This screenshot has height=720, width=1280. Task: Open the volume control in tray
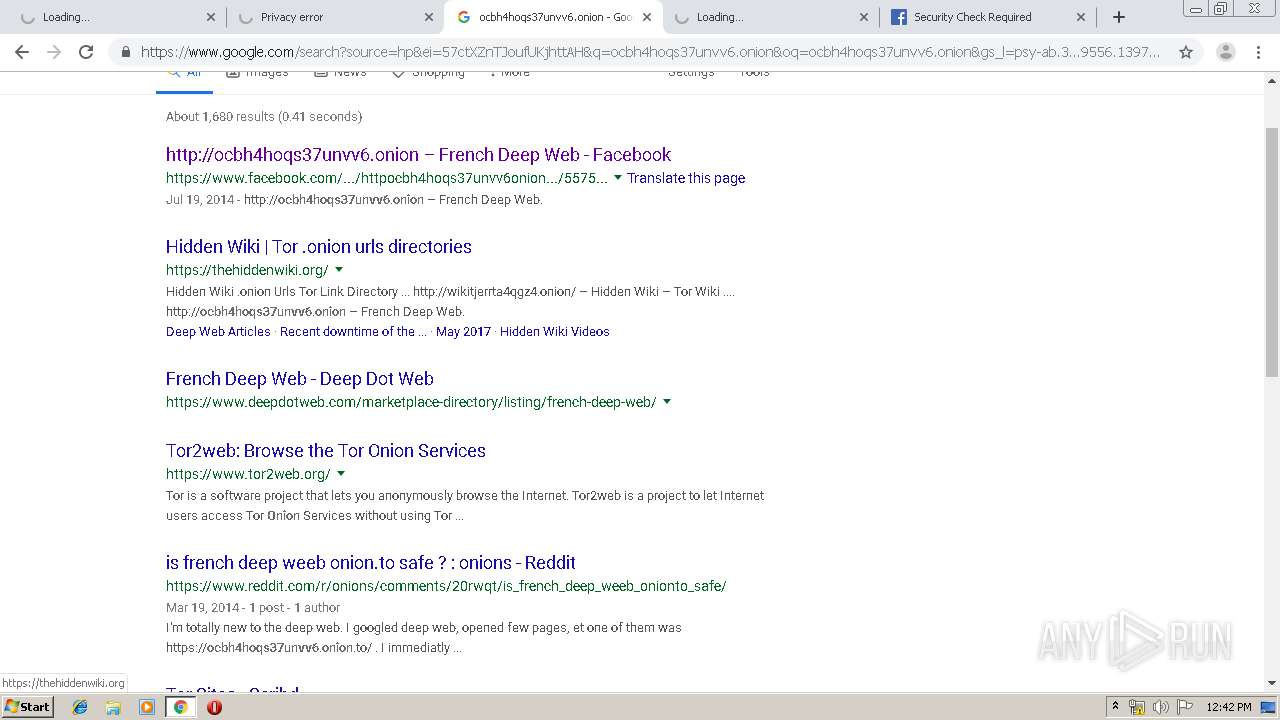point(1160,707)
